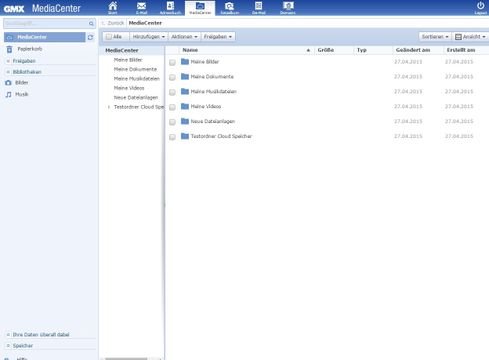Screen dimensions: 489x360
Task: Select the MediaCenter tab in top bar
Action: (200, 8)
